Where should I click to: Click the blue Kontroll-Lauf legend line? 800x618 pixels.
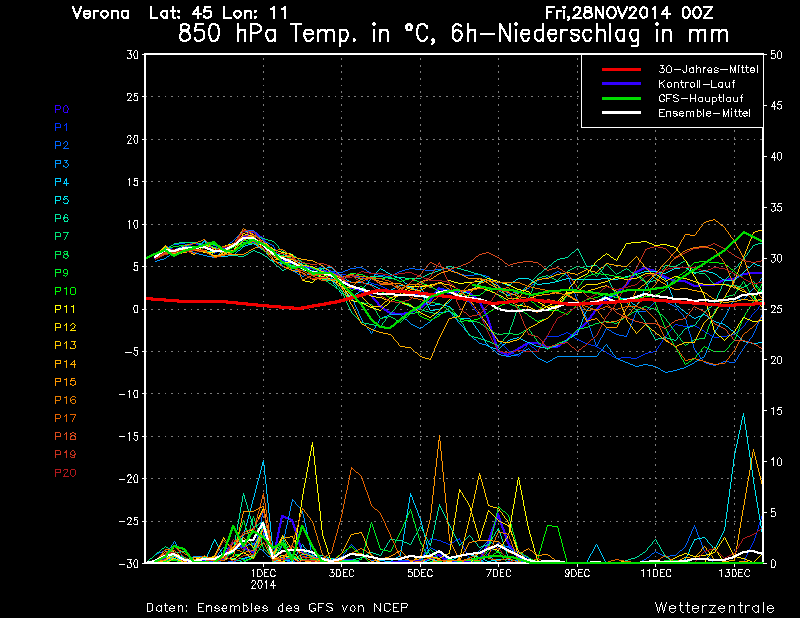pyautogui.click(x=621, y=84)
